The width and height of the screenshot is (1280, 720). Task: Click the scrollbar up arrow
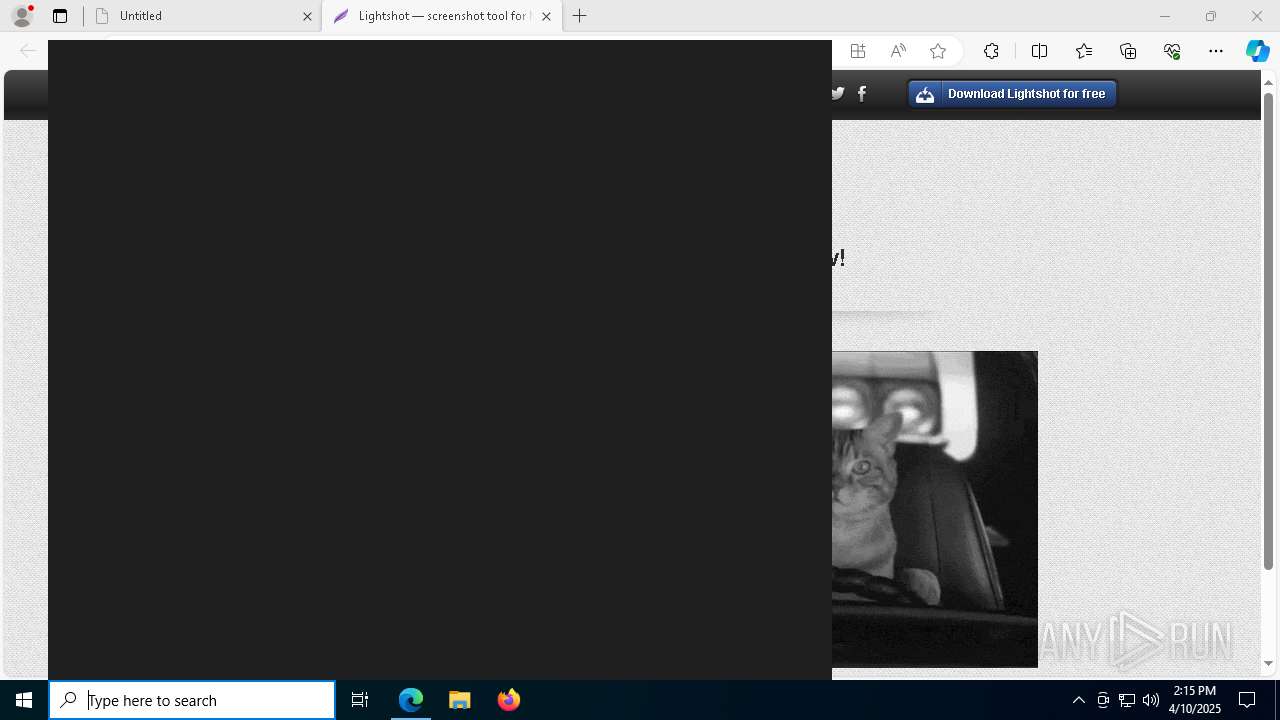[x=1268, y=81]
